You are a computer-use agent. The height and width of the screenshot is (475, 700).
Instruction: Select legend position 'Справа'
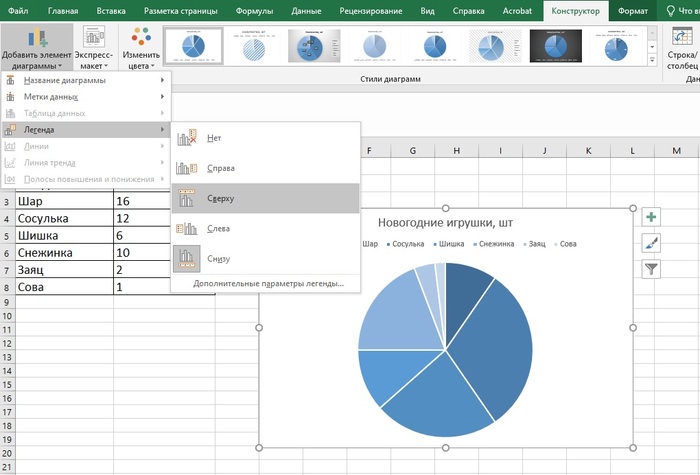(x=222, y=168)
